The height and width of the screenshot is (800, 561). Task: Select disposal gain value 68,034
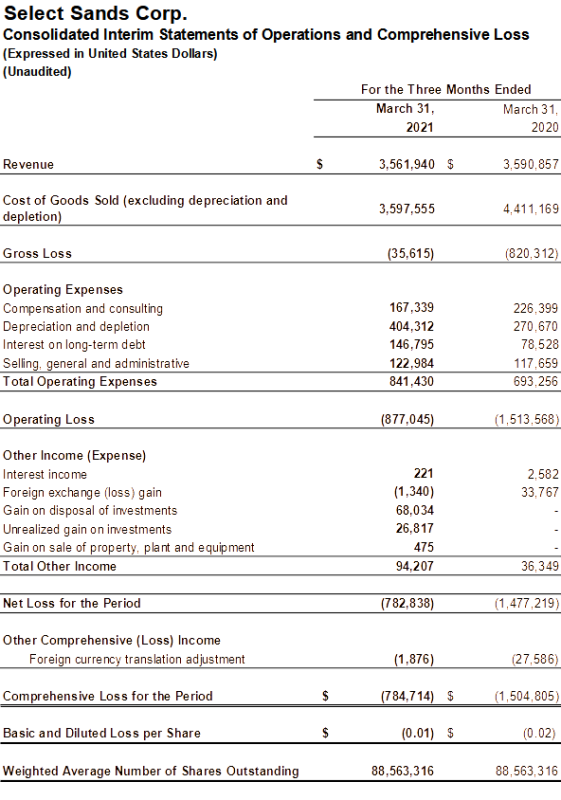tap(415, 510)
